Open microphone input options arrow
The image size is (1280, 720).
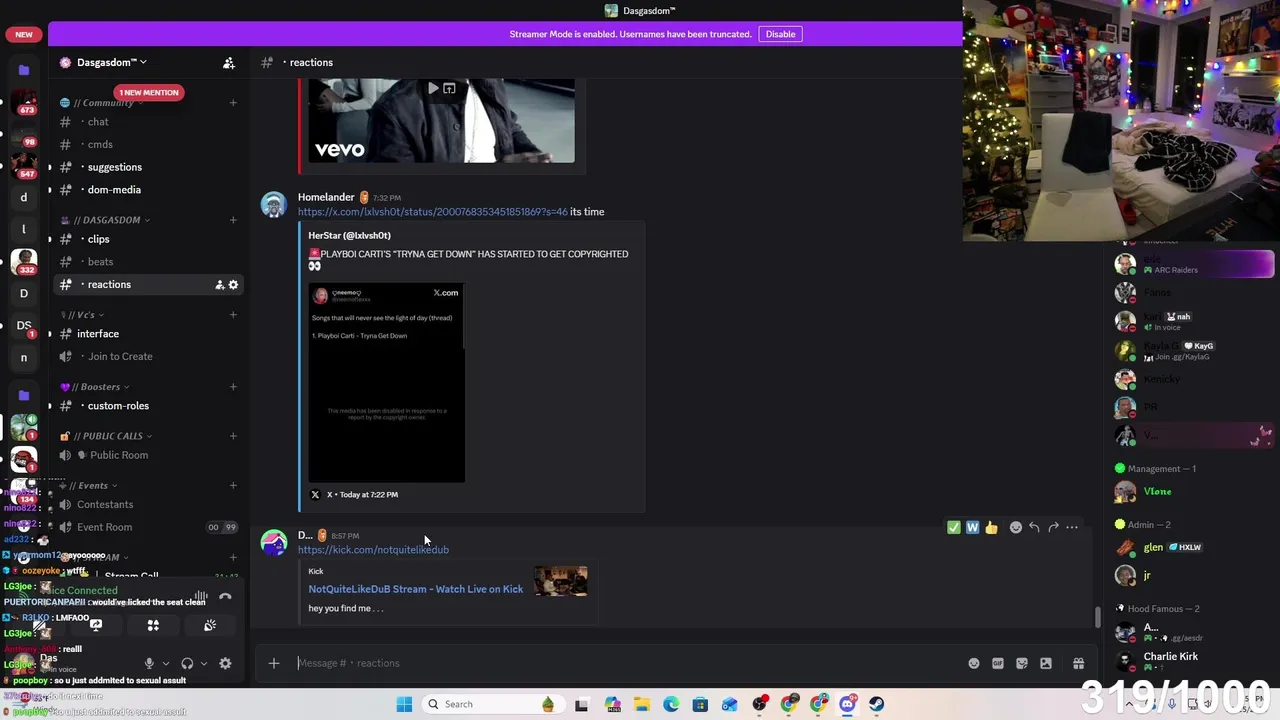pos(165,663)
